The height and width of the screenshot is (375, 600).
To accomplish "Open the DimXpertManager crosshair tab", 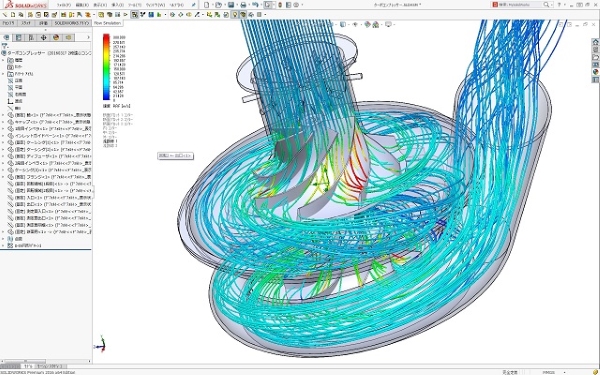I will 44,38.
